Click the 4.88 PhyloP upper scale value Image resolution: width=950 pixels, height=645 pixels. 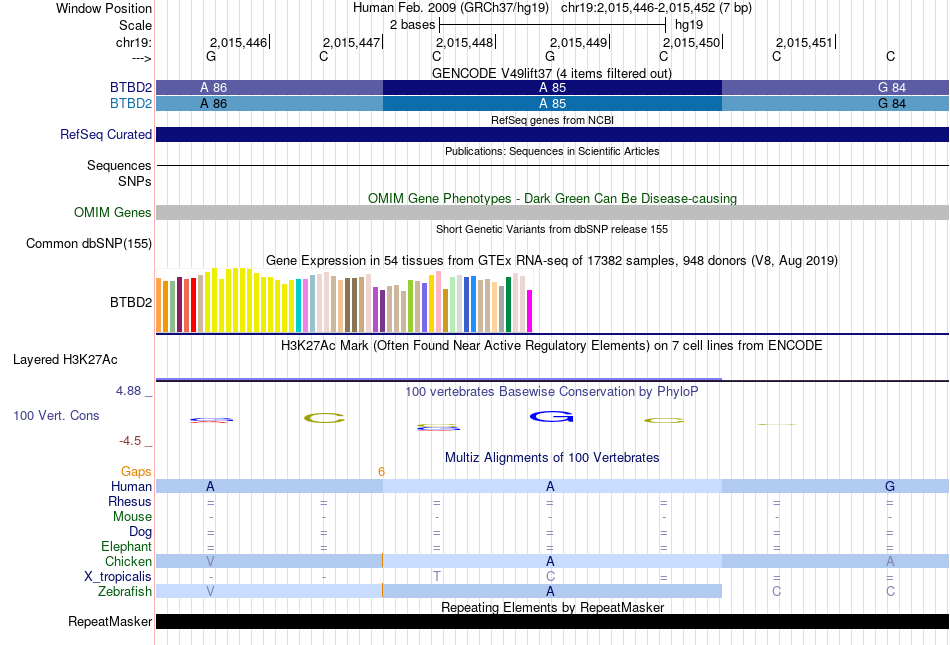click(x=128, y=391)
